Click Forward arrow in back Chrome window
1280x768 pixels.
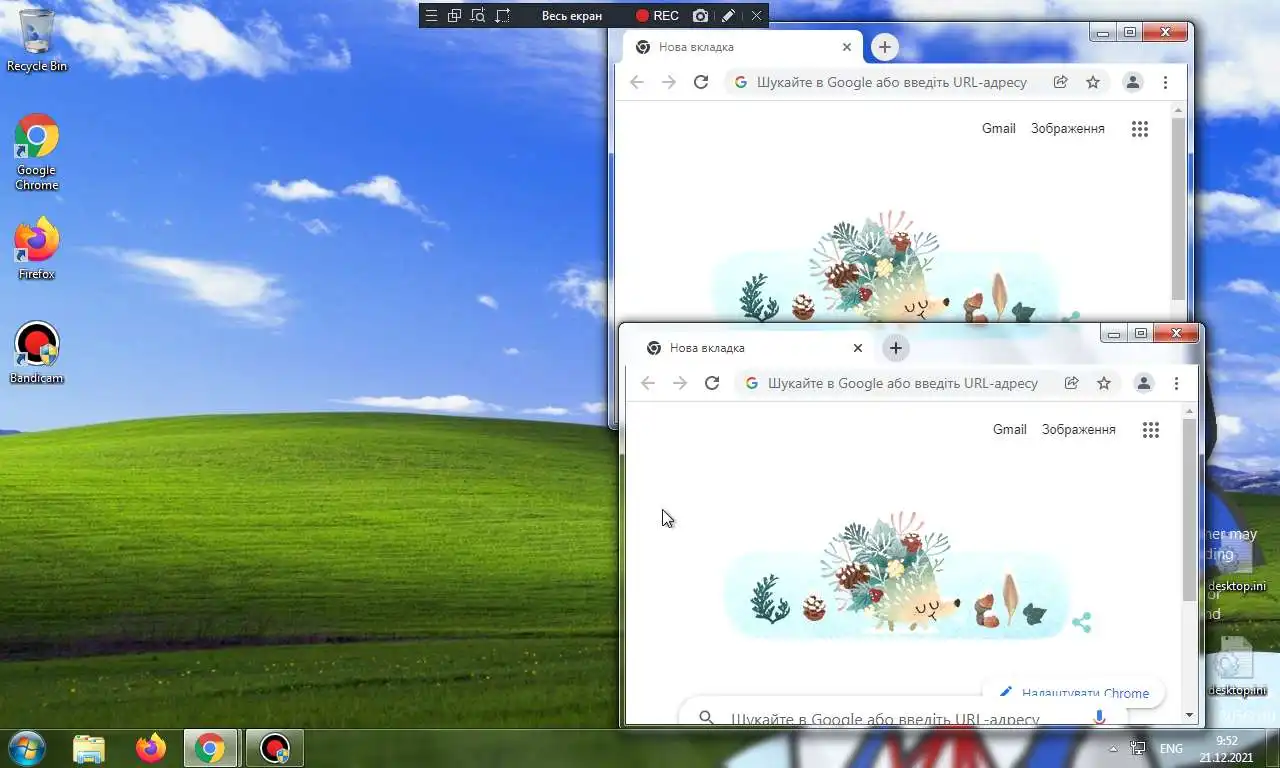[x=669, y=82]
